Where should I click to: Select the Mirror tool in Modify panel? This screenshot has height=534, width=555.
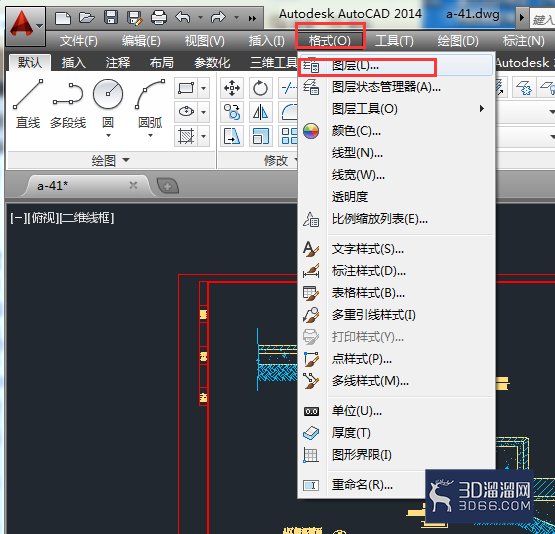pyautogui.click(x=260, y=112)
